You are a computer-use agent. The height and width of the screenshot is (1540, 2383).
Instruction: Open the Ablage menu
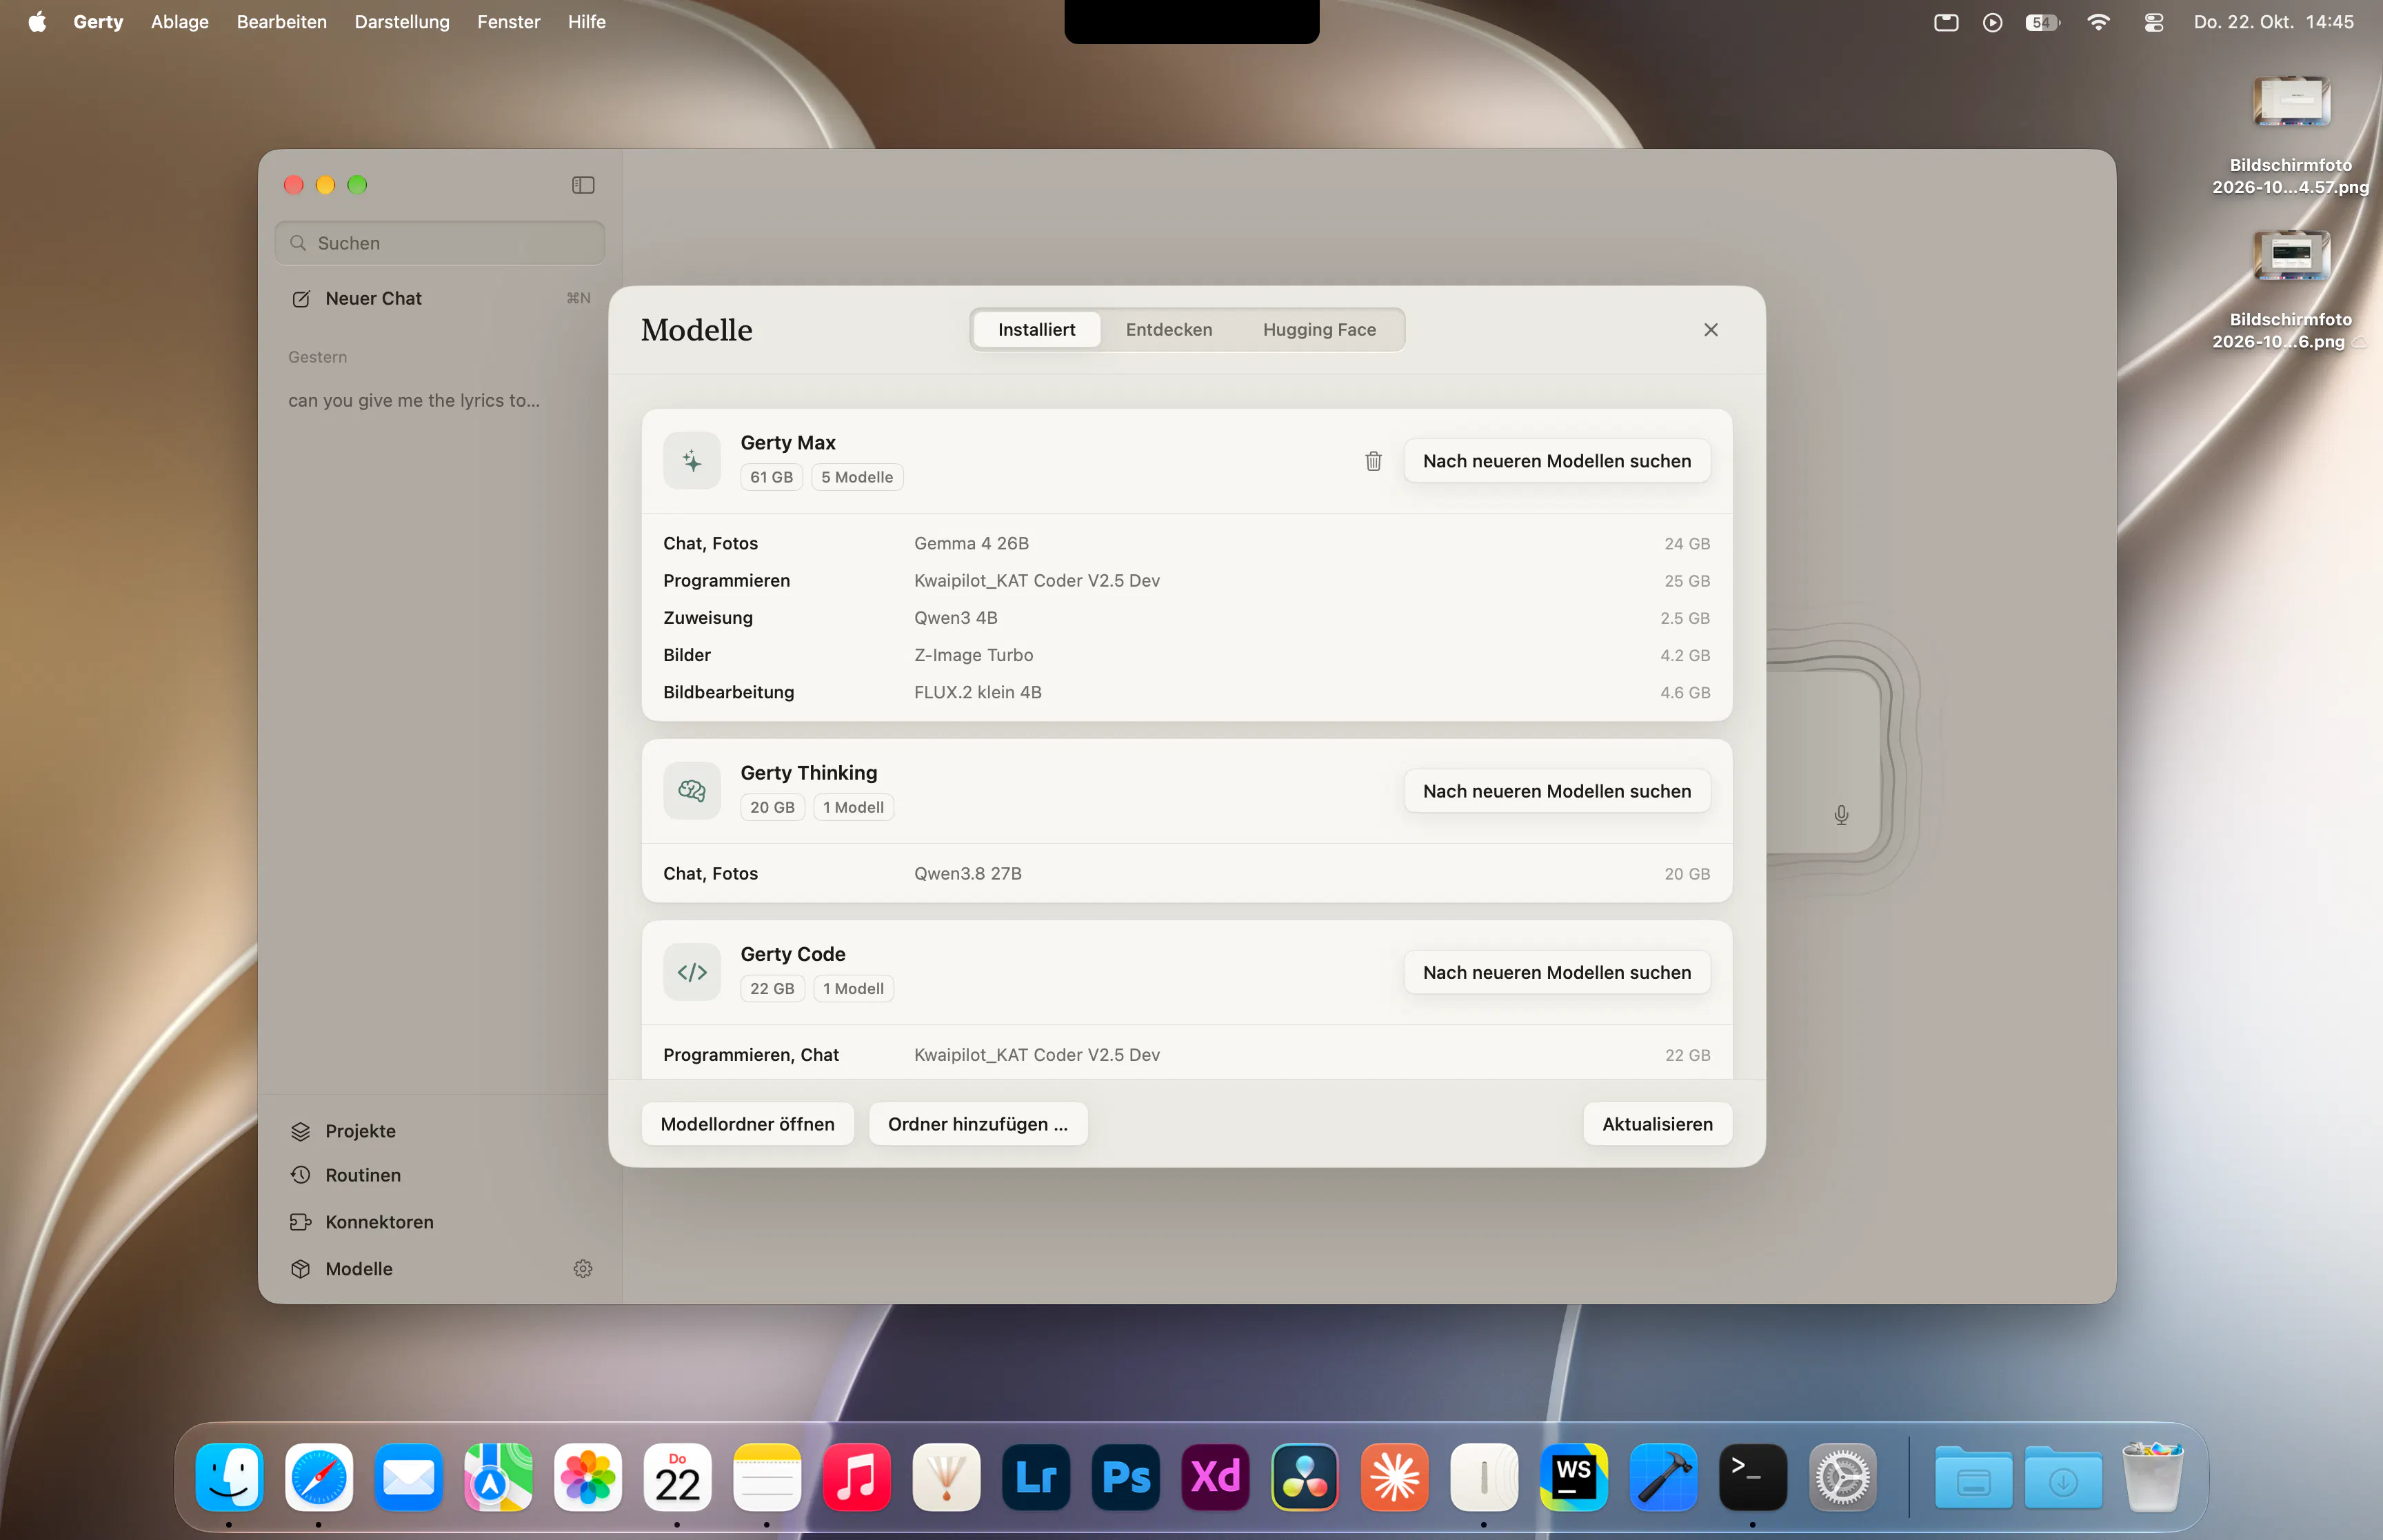tap(180, 22)
